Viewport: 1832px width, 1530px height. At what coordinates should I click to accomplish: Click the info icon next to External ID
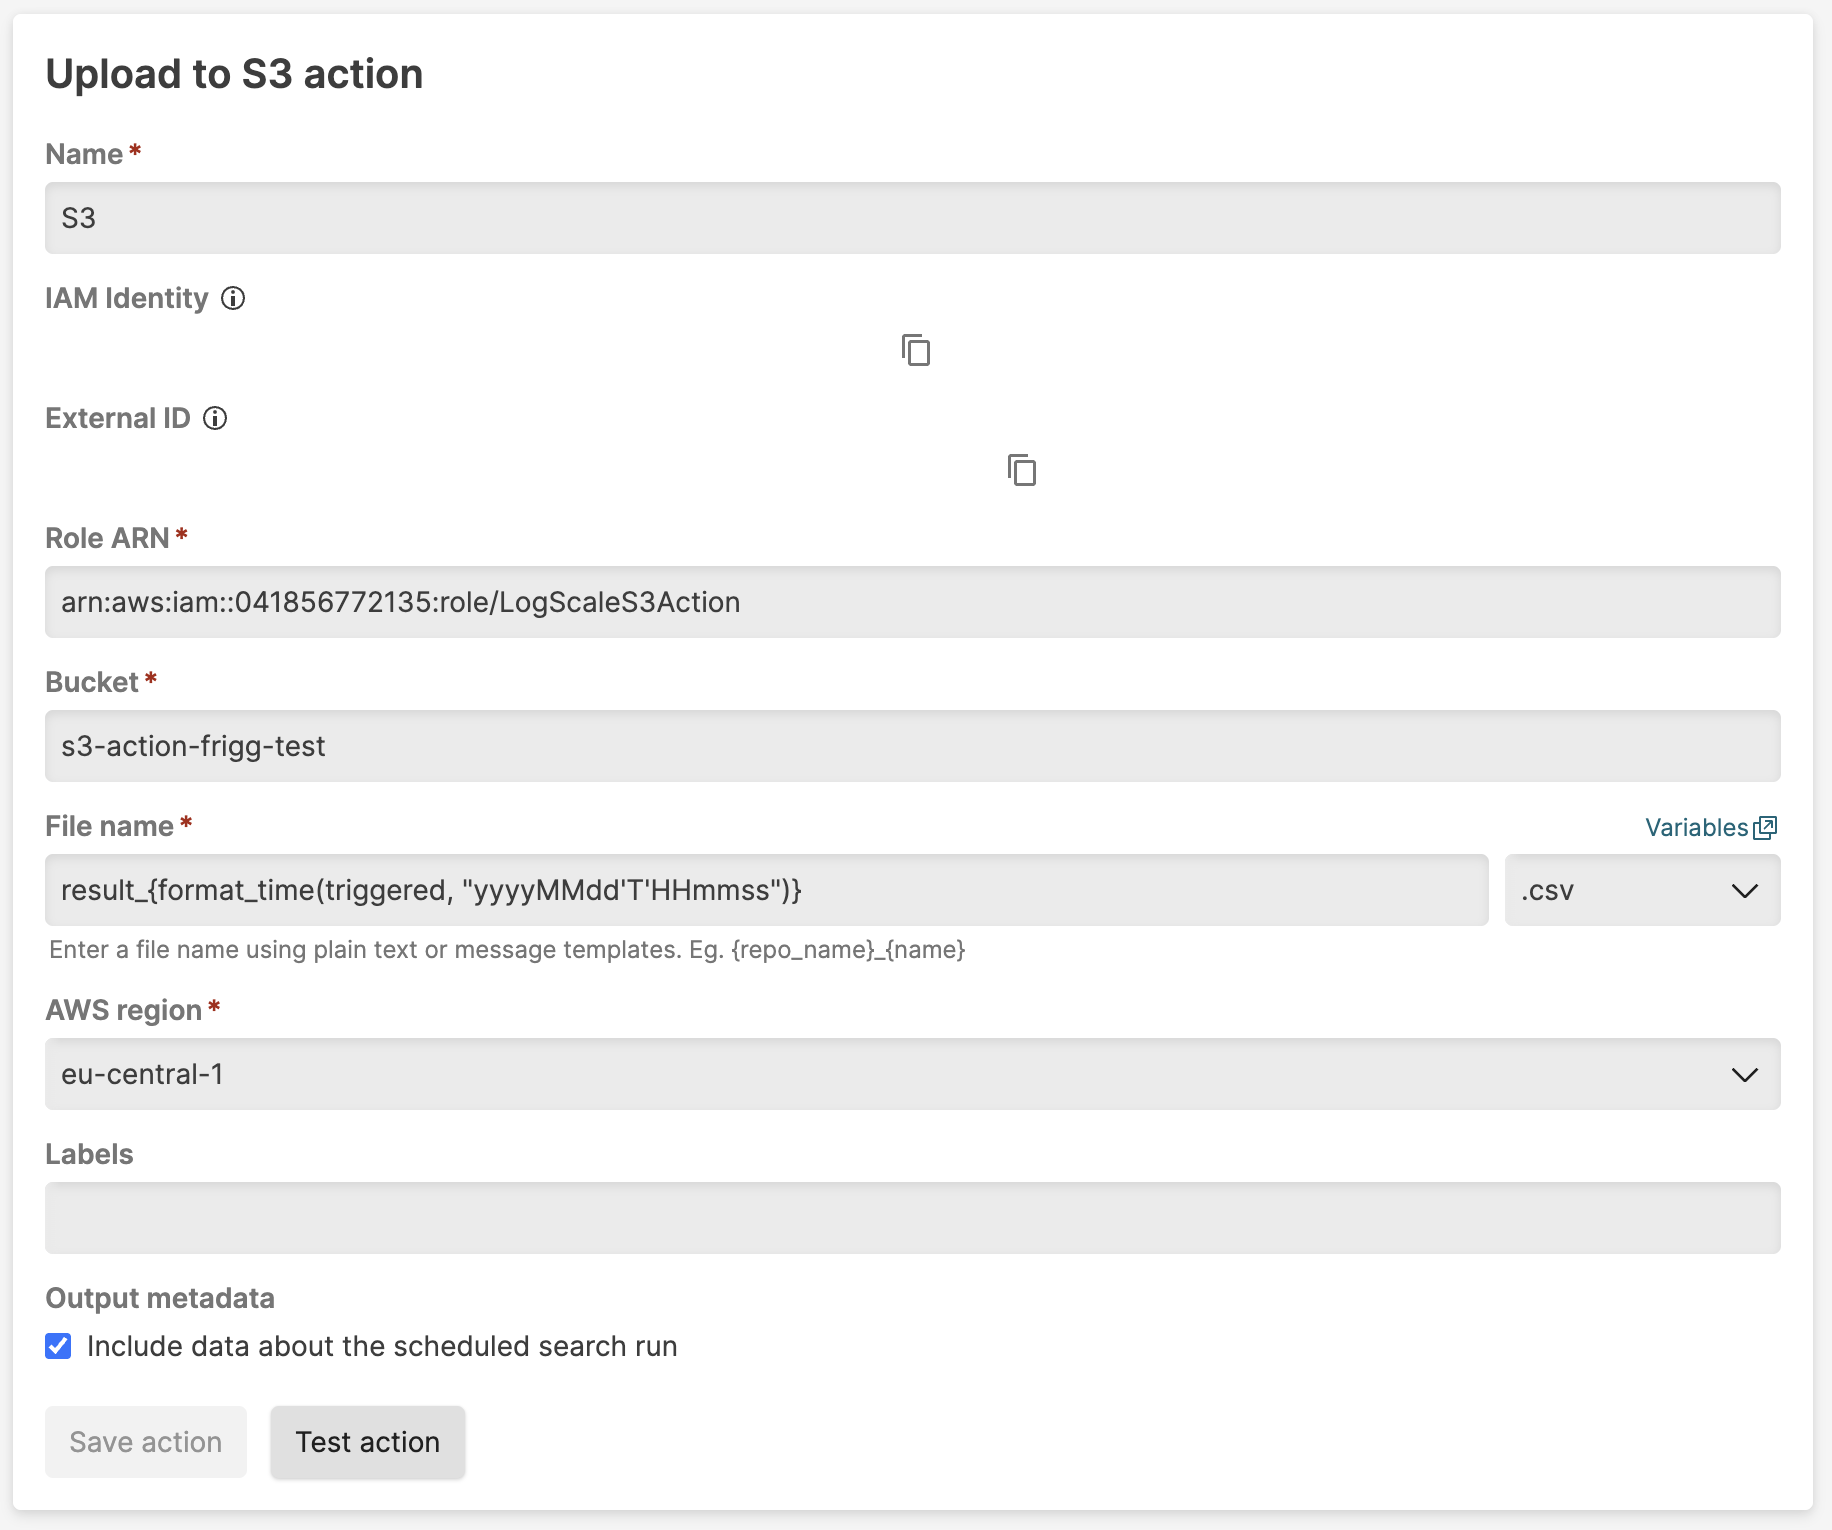215,418
